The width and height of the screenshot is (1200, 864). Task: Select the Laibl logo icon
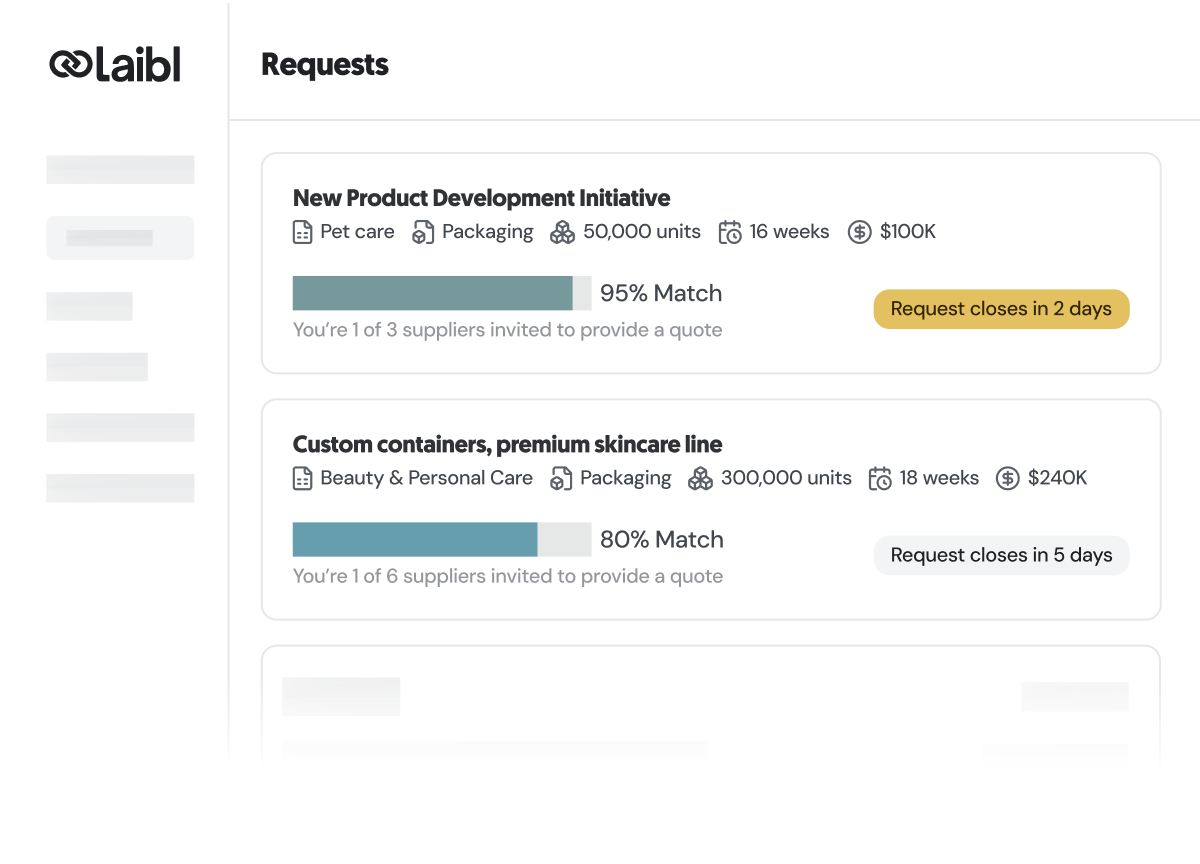click(69, 63)
